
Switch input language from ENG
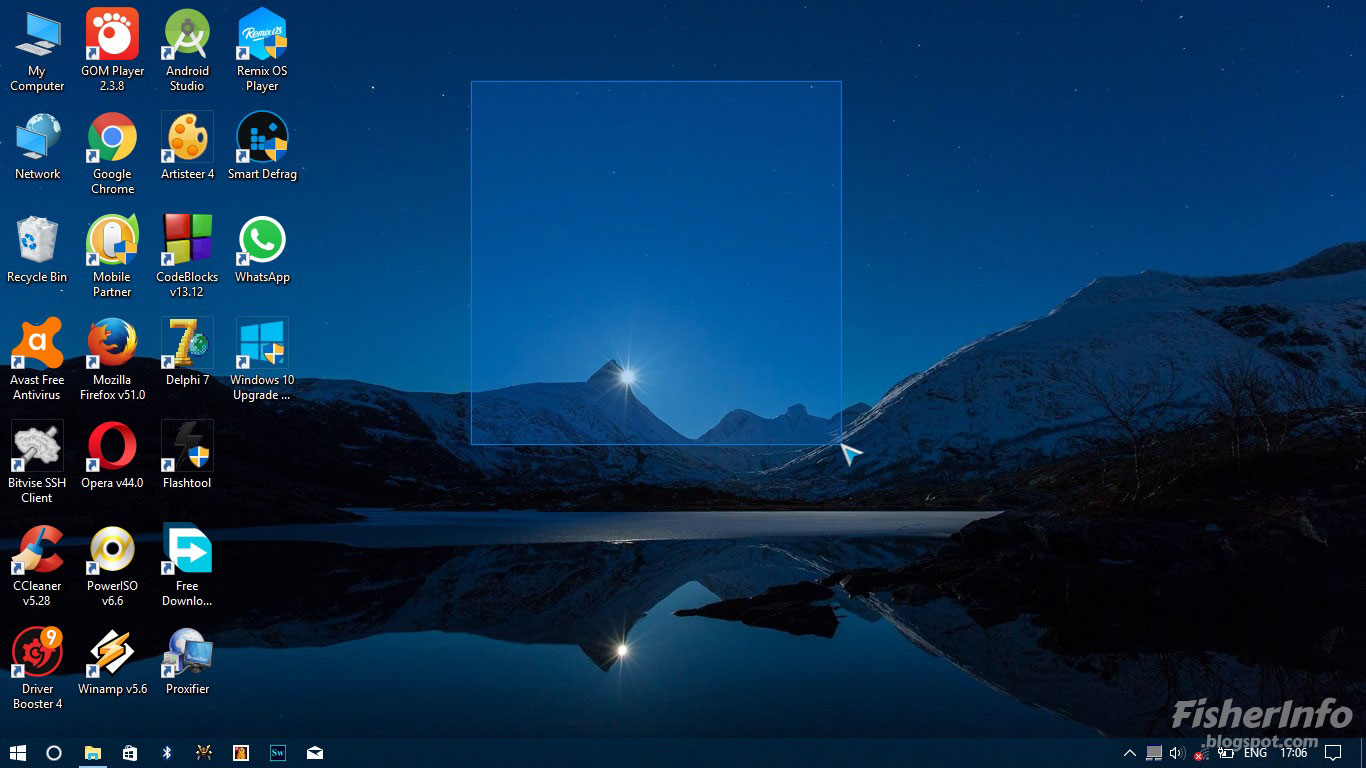1255,753
